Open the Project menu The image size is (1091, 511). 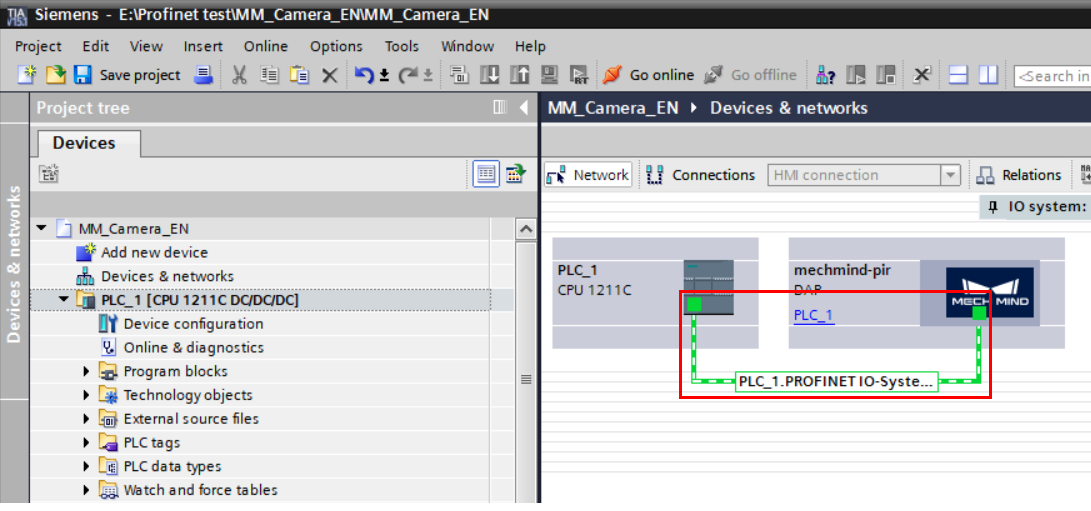click(x=38, y=47)
